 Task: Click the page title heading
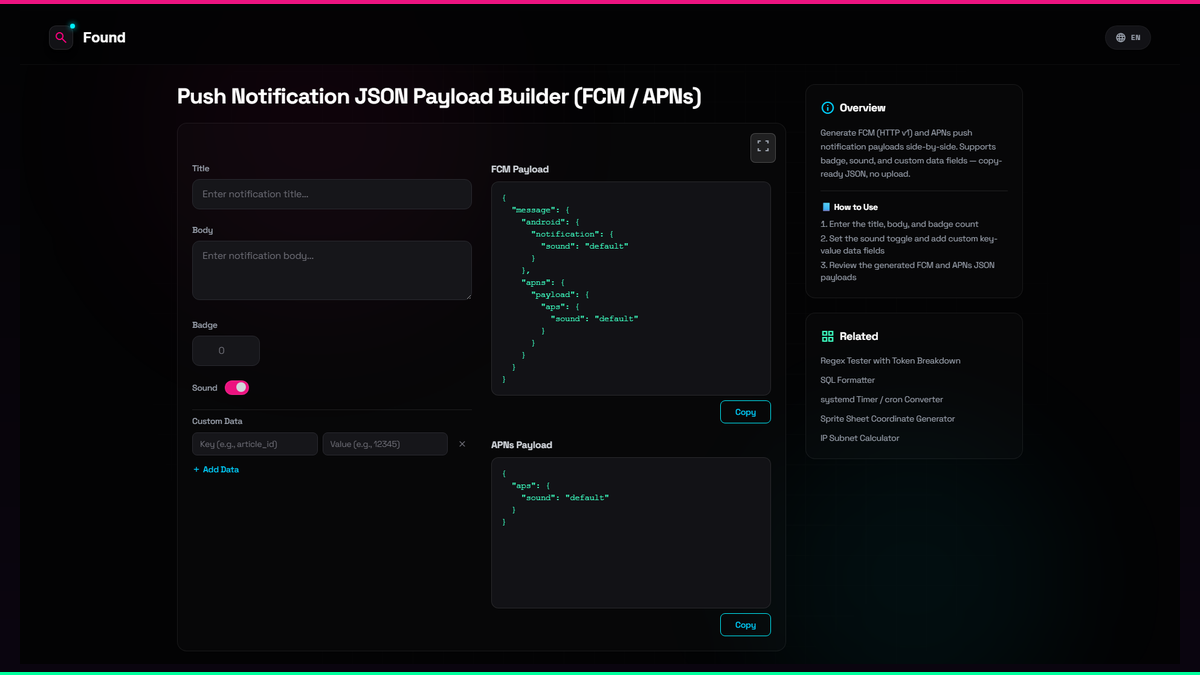(439, 97)
